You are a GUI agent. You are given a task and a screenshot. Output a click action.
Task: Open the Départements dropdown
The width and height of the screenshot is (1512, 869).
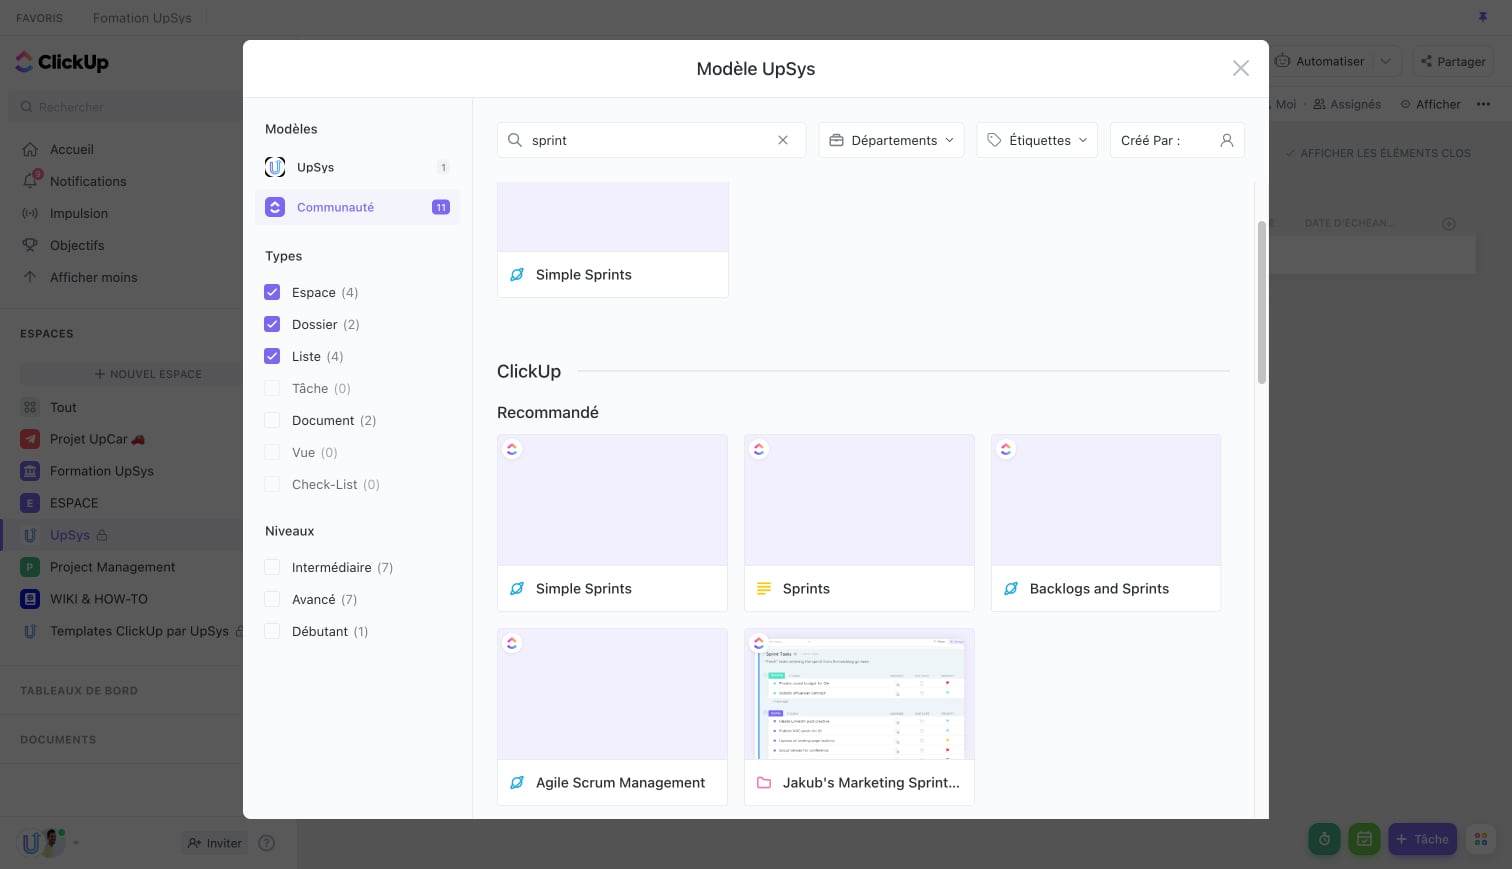point(891,140)
